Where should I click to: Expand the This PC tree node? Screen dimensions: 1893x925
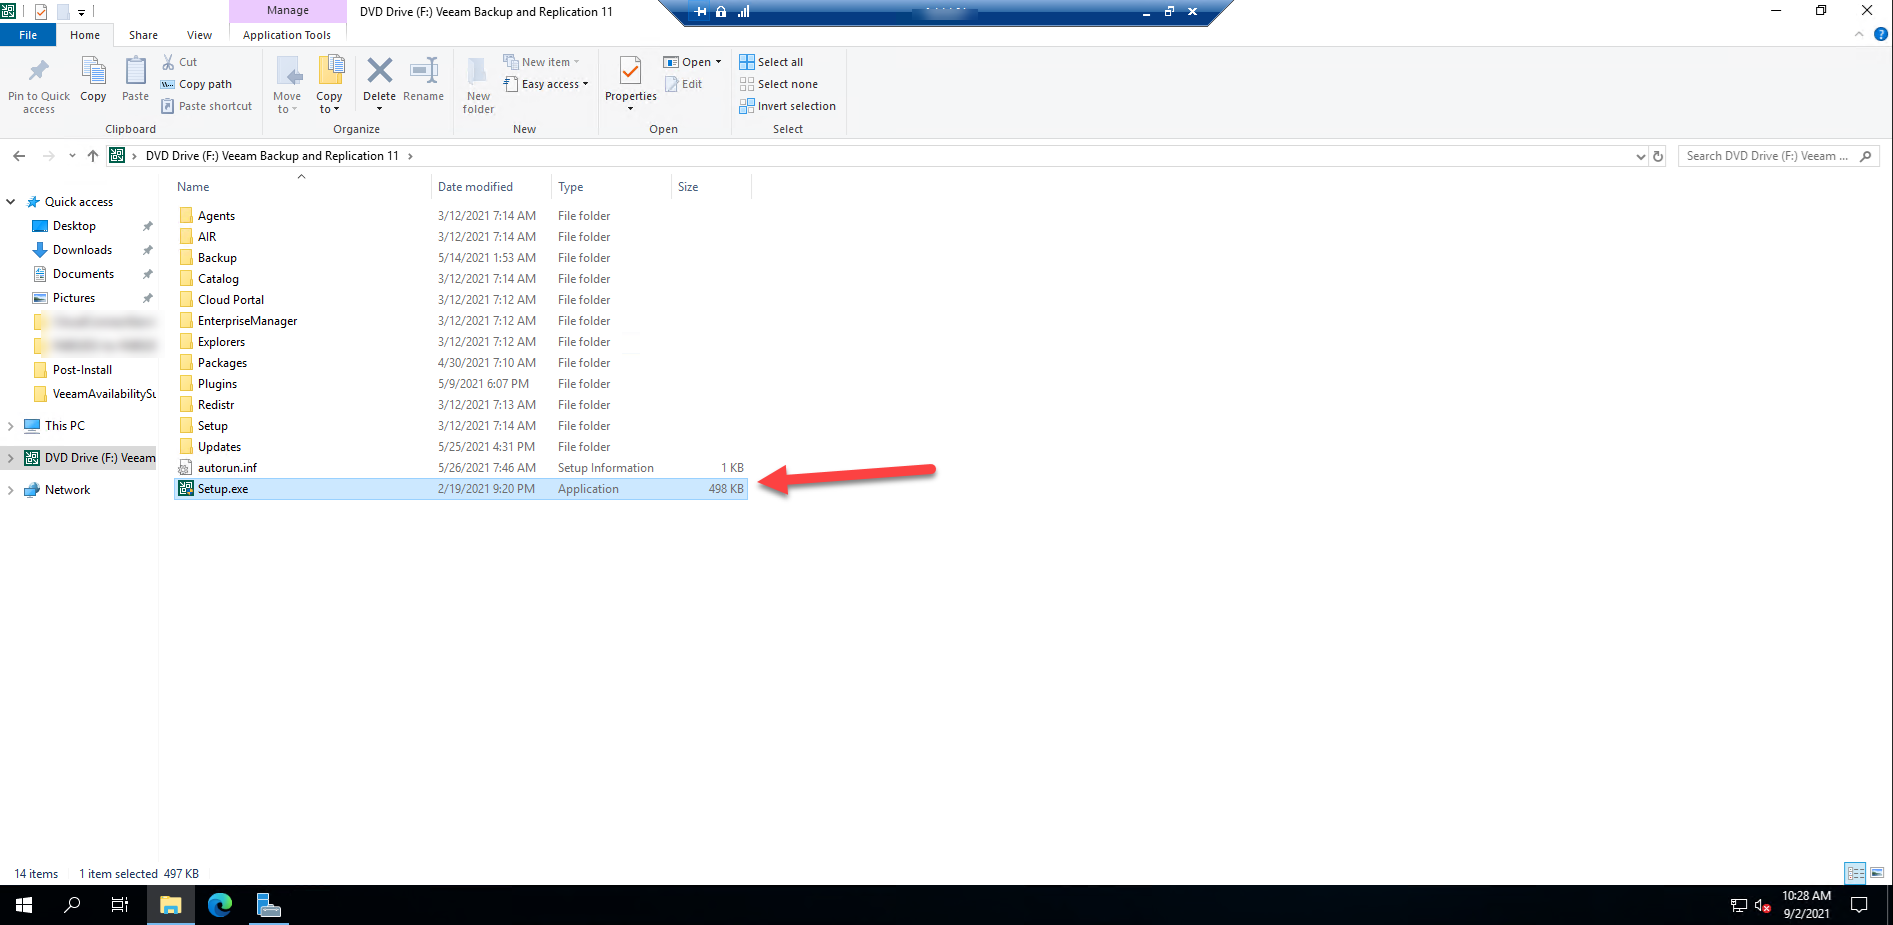(11, 426)
